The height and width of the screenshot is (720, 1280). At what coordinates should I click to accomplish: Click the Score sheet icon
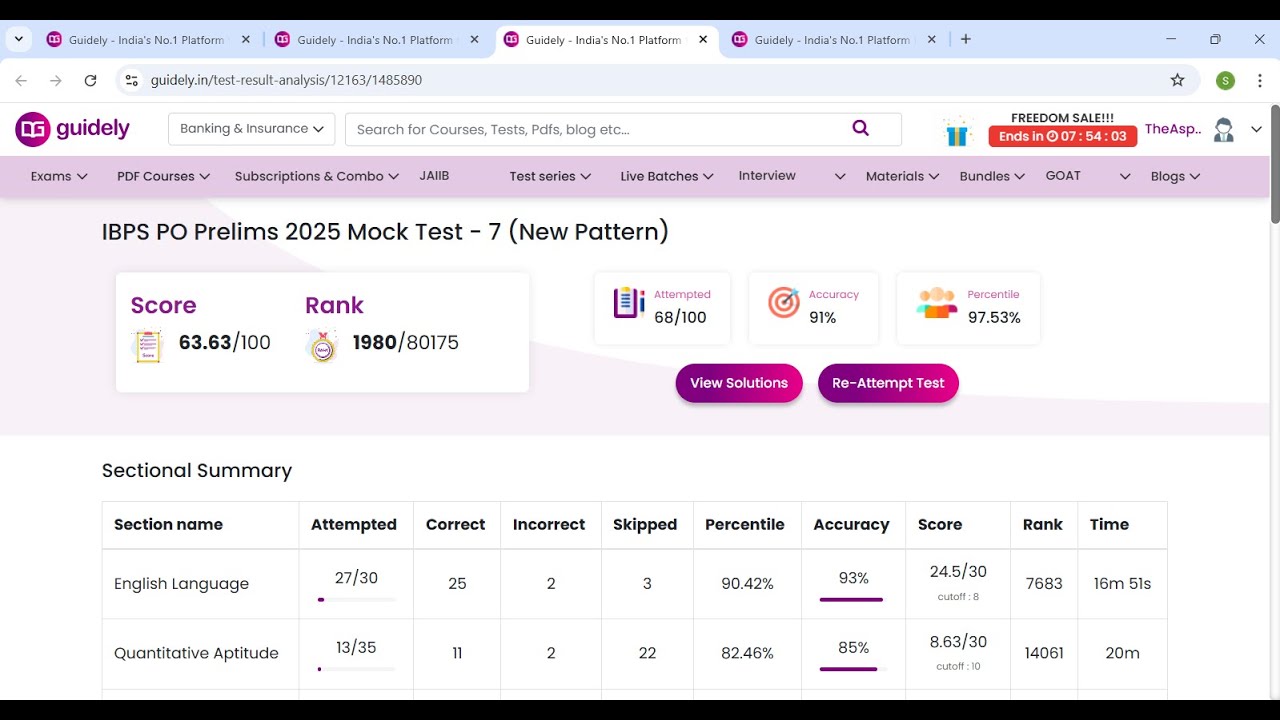pyautogui.click(x=147, y=346)
